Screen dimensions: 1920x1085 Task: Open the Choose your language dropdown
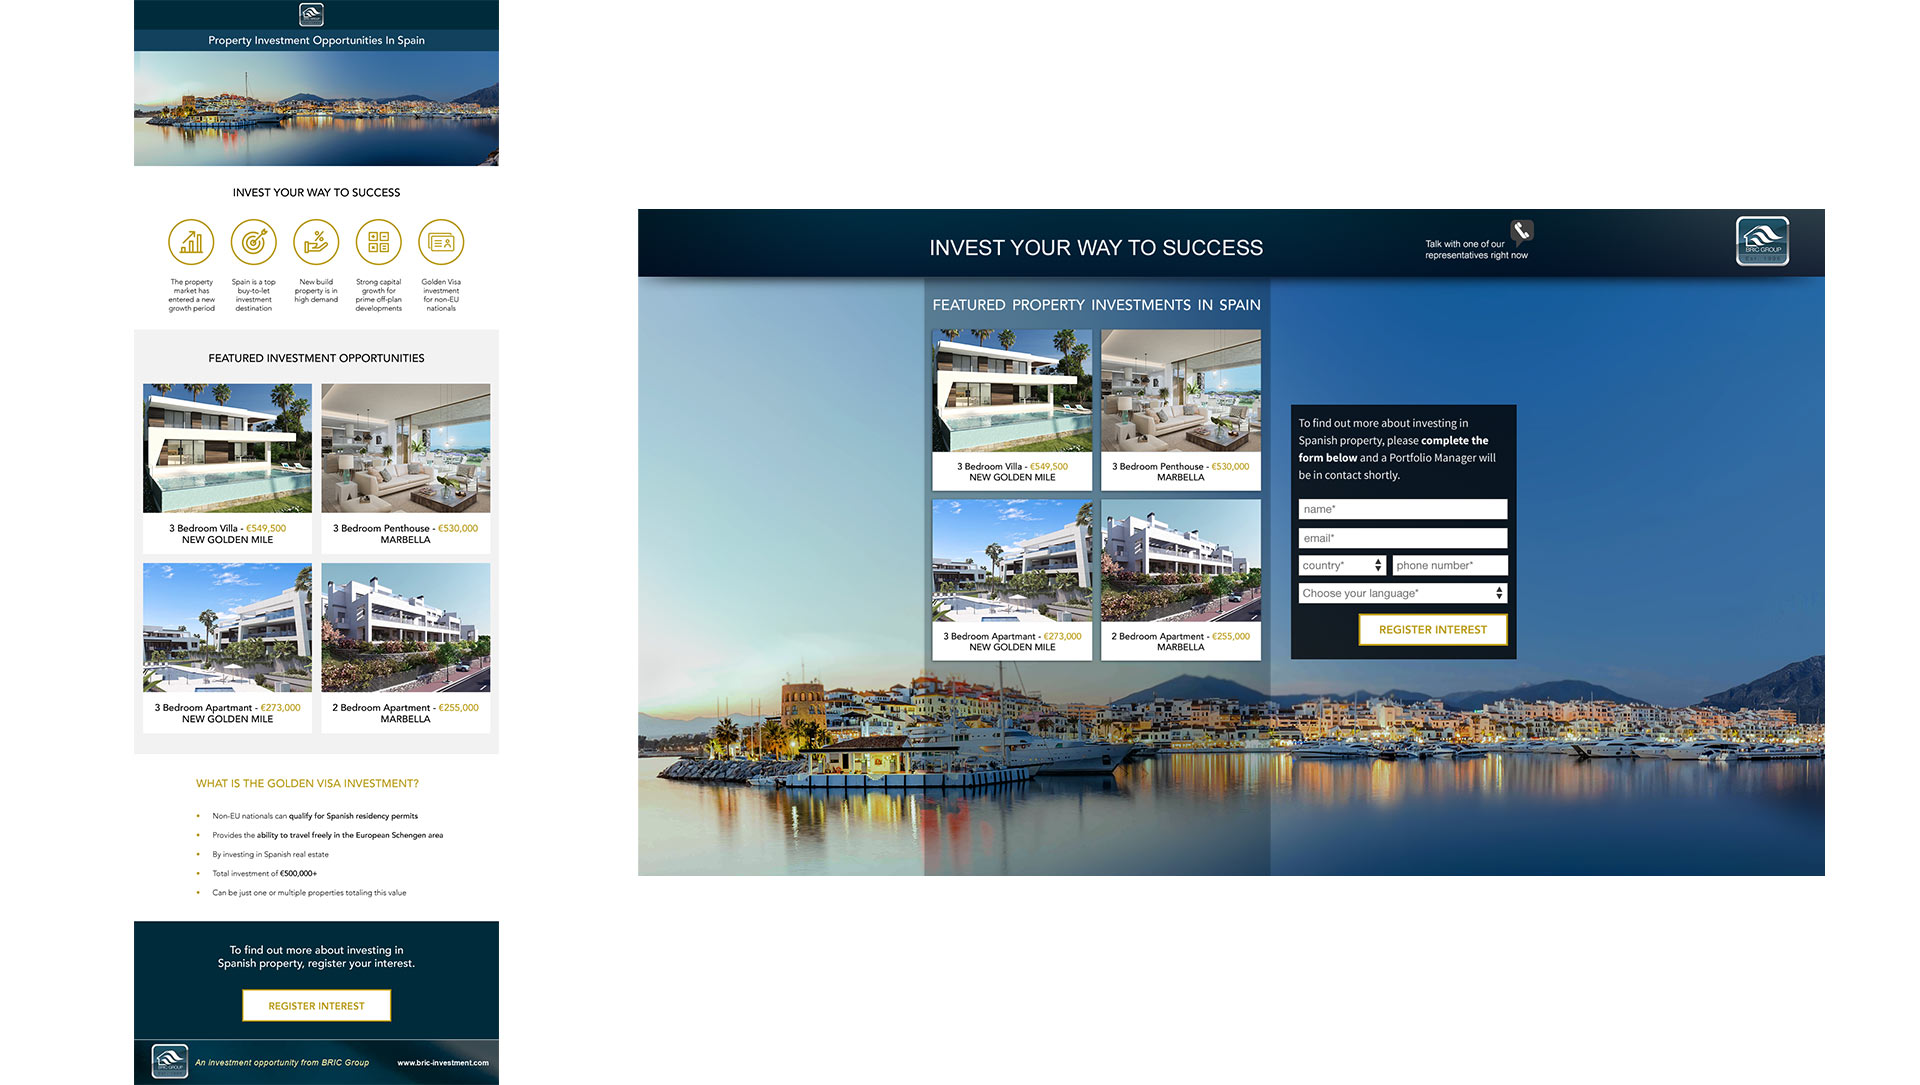click(1402, 593)
